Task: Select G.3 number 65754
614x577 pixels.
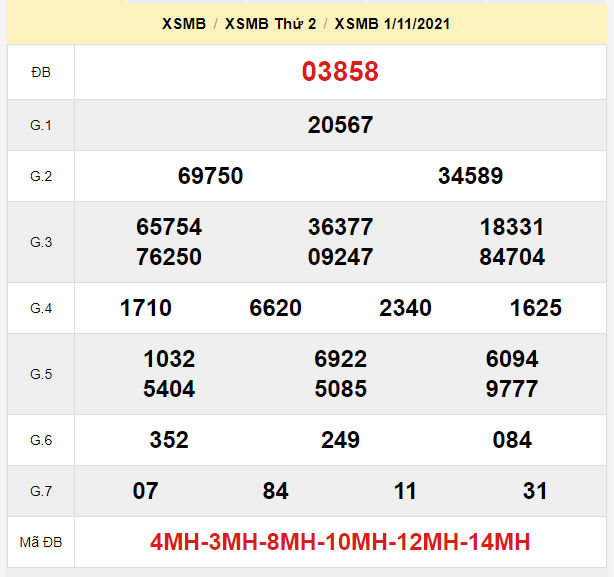Action: [169, 227]
